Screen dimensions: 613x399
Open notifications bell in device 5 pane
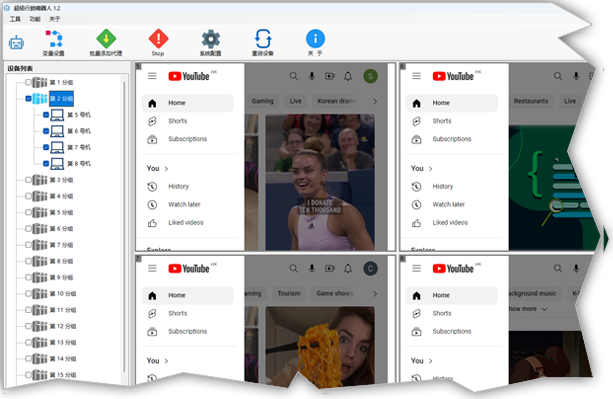click(x=348, y=76)
